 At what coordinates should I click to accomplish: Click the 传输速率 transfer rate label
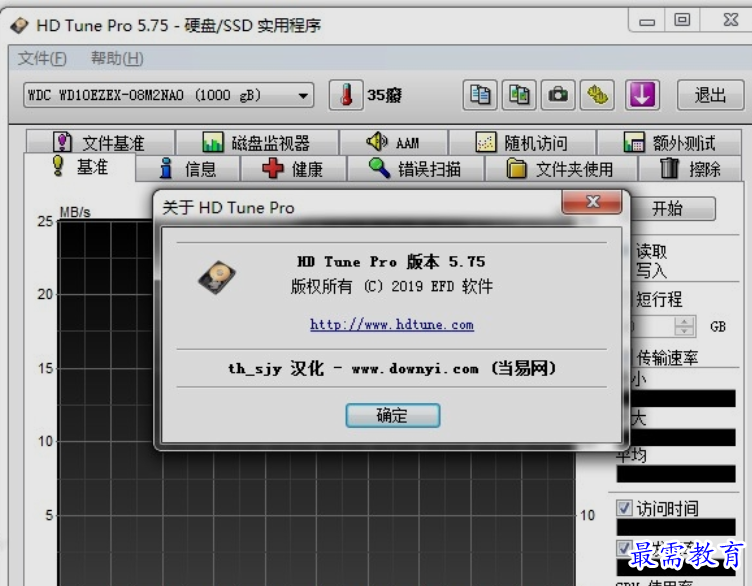pyautogui.click(x=667, y=358)
